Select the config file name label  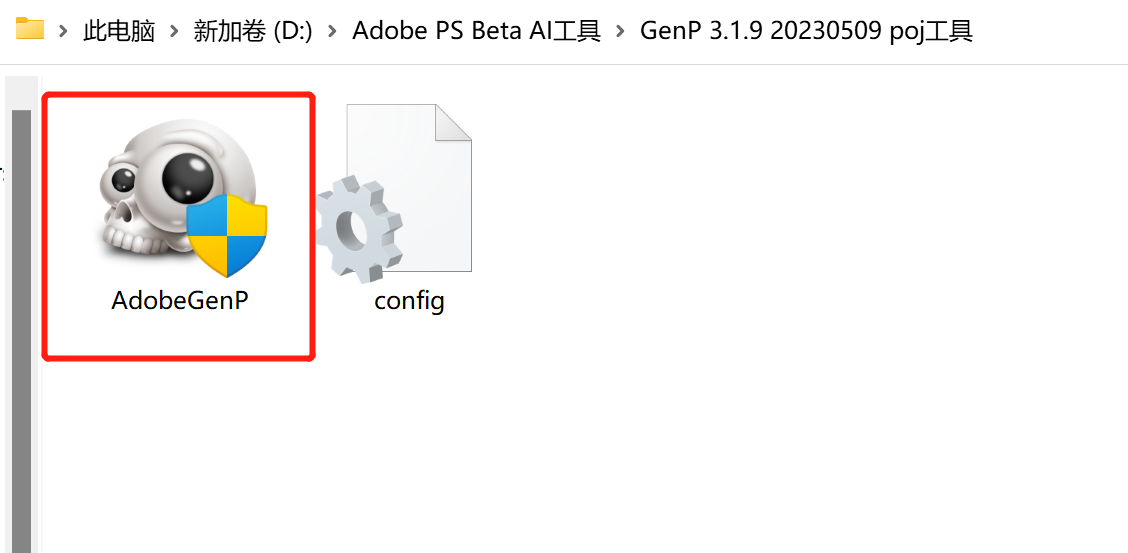409,300
